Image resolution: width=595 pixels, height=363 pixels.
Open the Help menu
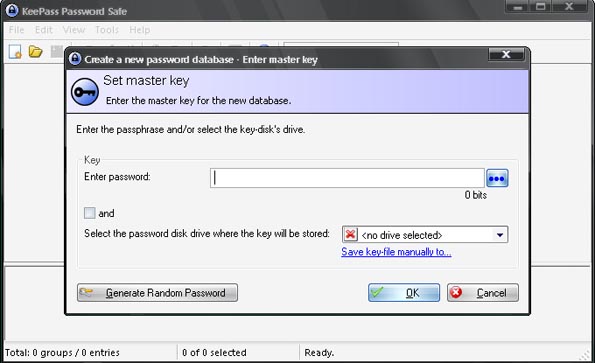click(x=140, y=30)
